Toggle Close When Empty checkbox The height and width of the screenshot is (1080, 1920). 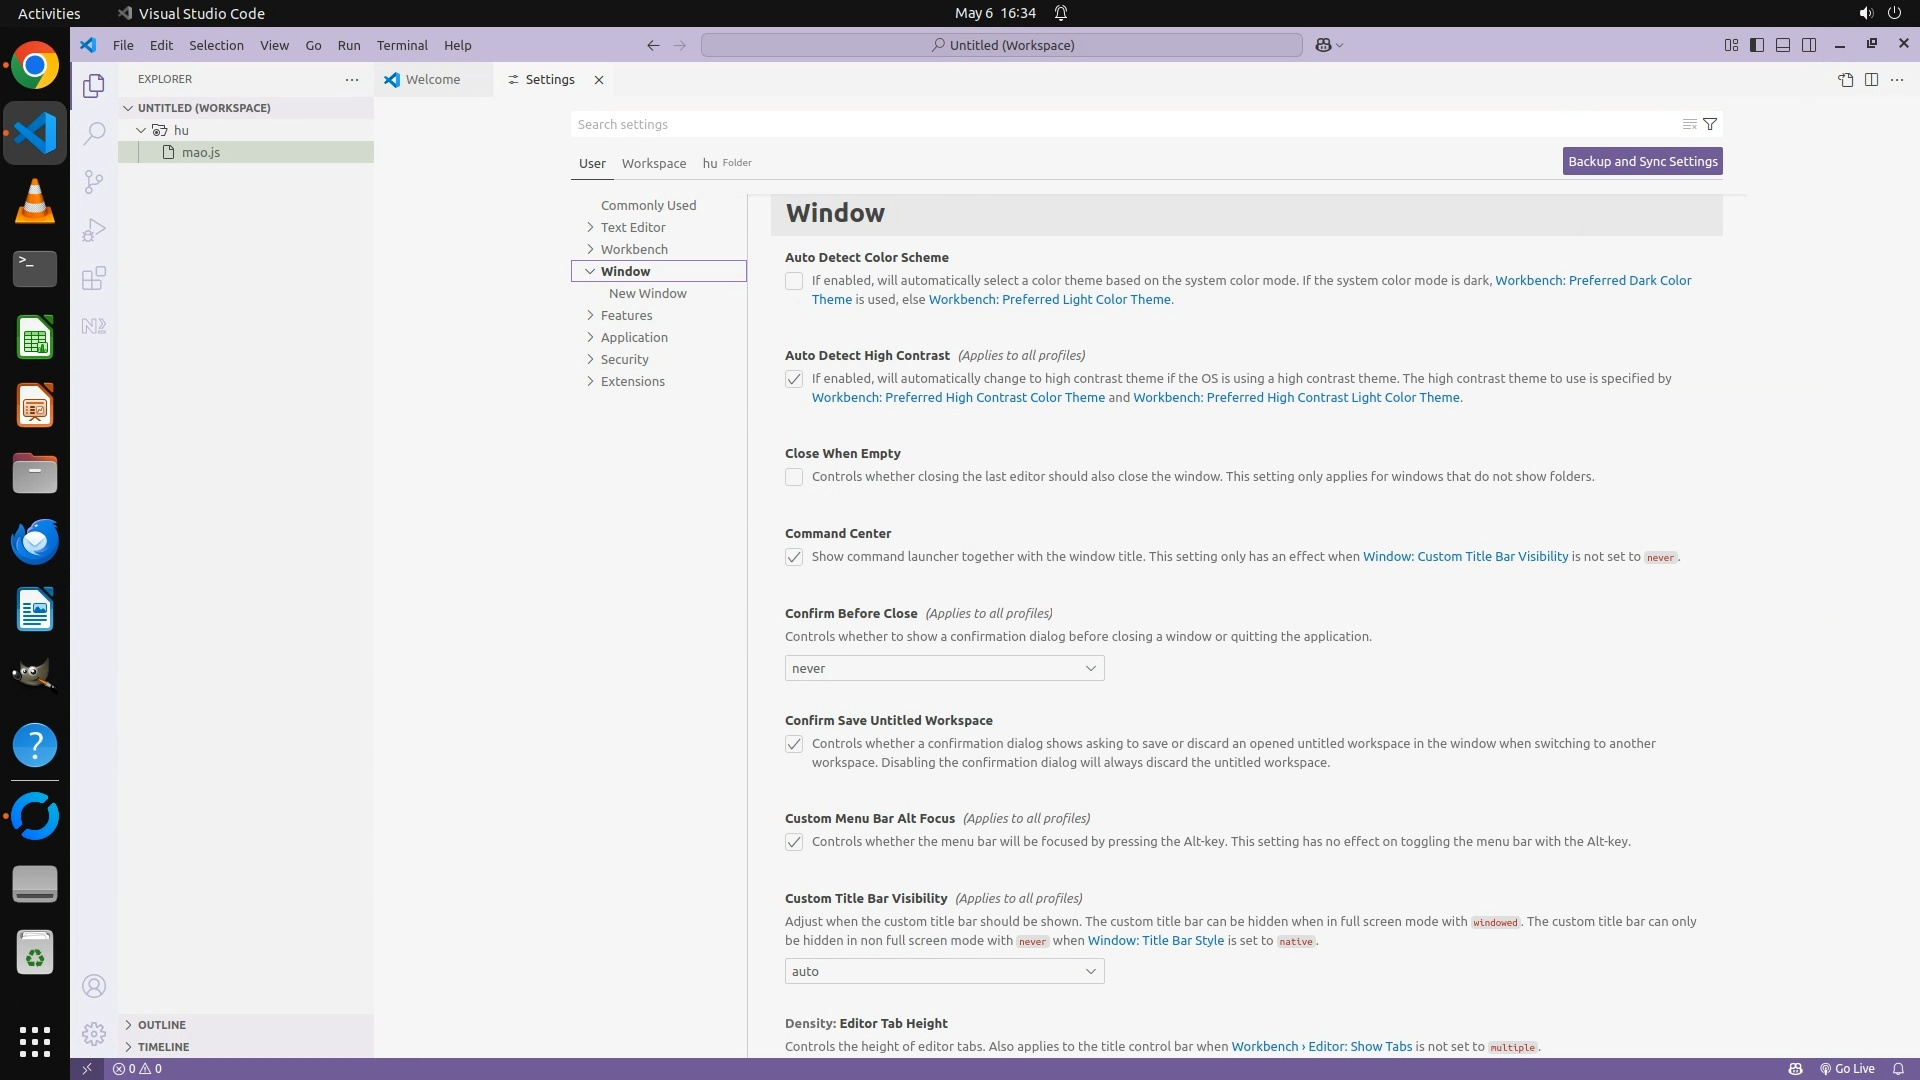pyautogui.click(x=794, y=478)
